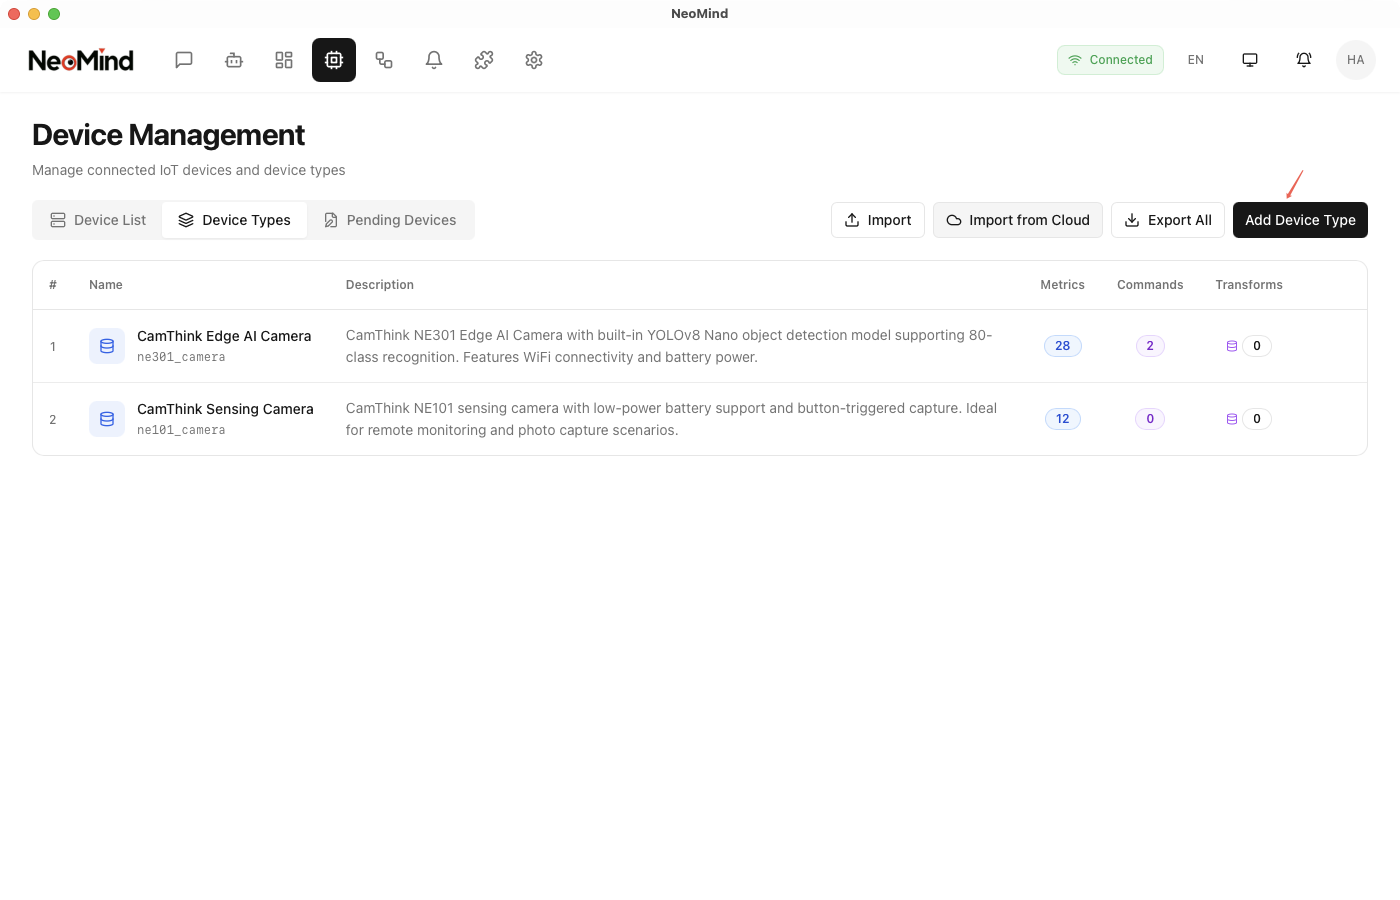Select the Device Management chip icon
The image size is (1400, 900).
334,60
